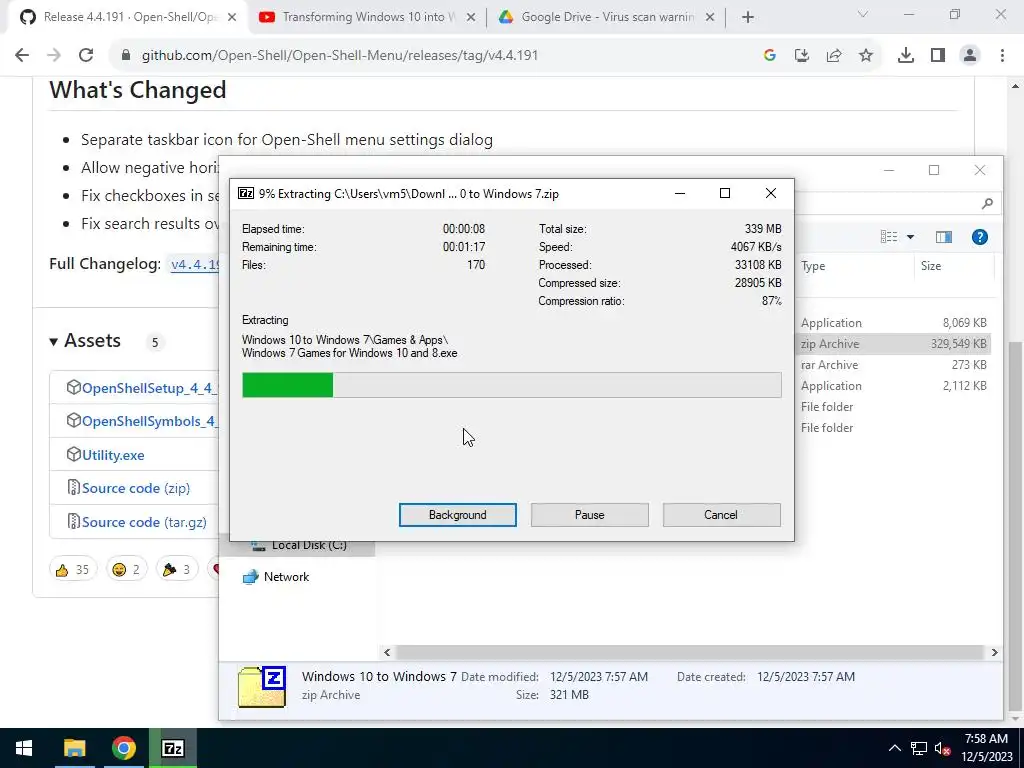The height and width of the screenshot is (768, 1024).
Task: Switch to Google Drive virus scan tab
Action: point(607,17)
